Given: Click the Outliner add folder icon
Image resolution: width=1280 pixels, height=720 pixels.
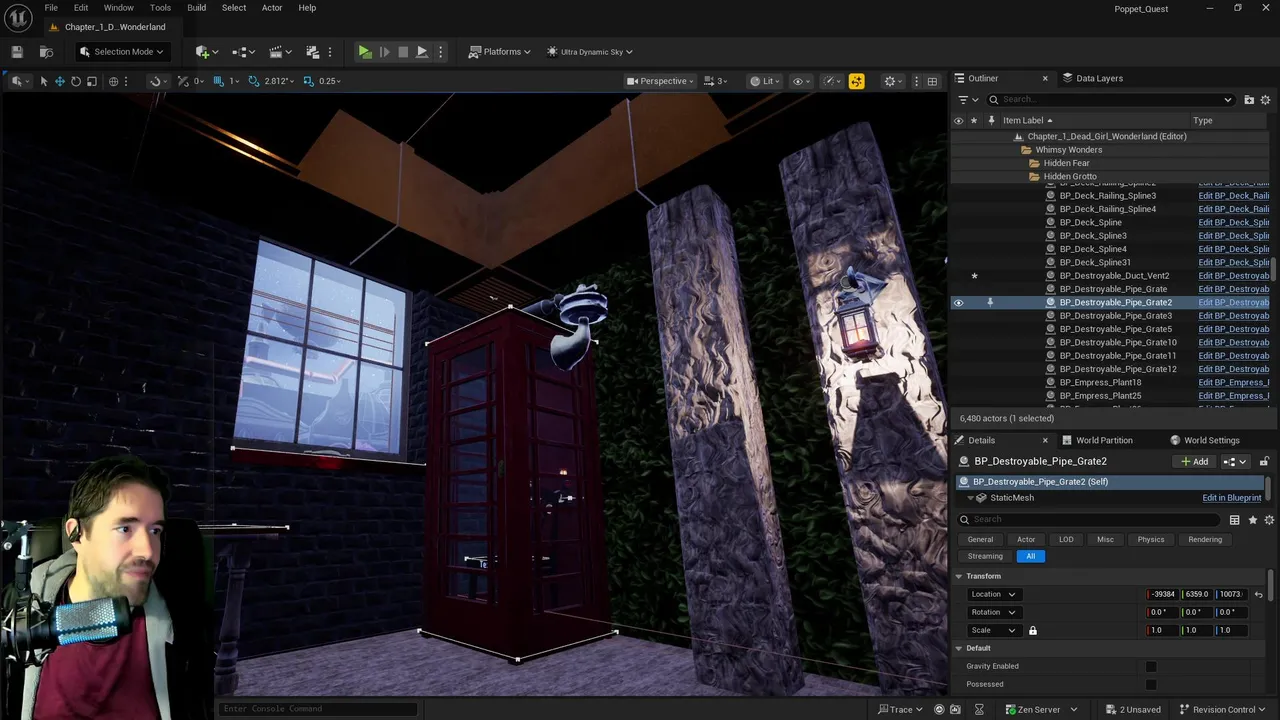Looking at the screenshot, I should pos(1249,100).
